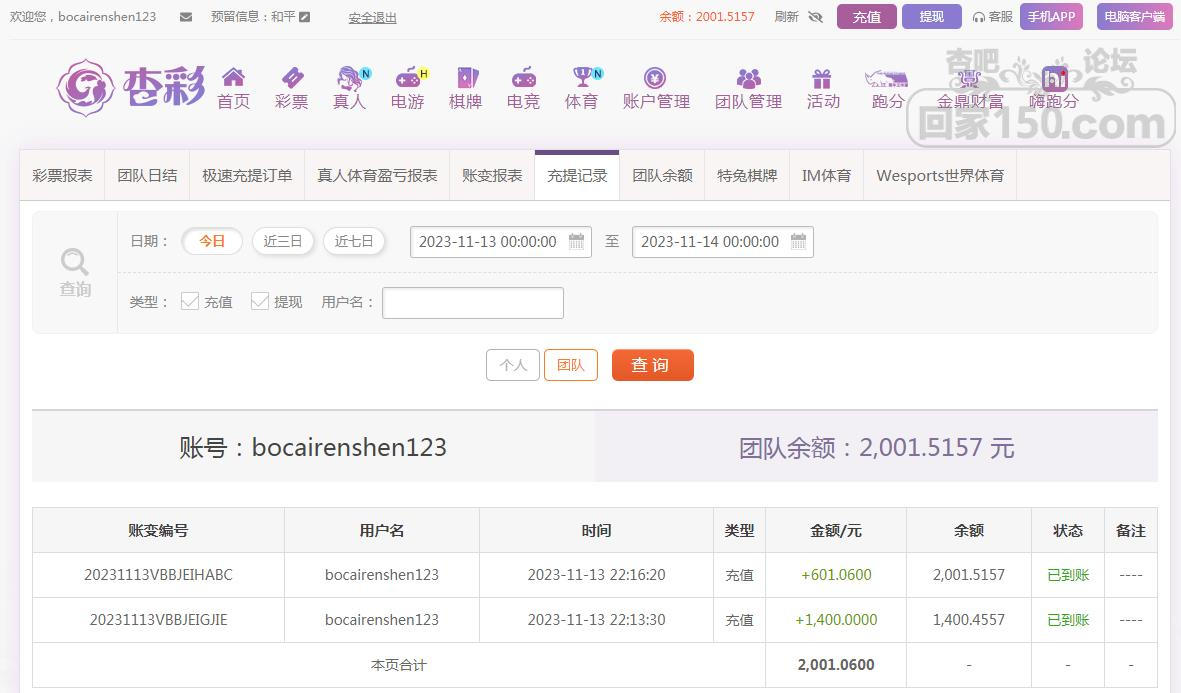Open the end date calendar picker
The width and height of the screenshot is (1181, 693).
pos(798,241)
